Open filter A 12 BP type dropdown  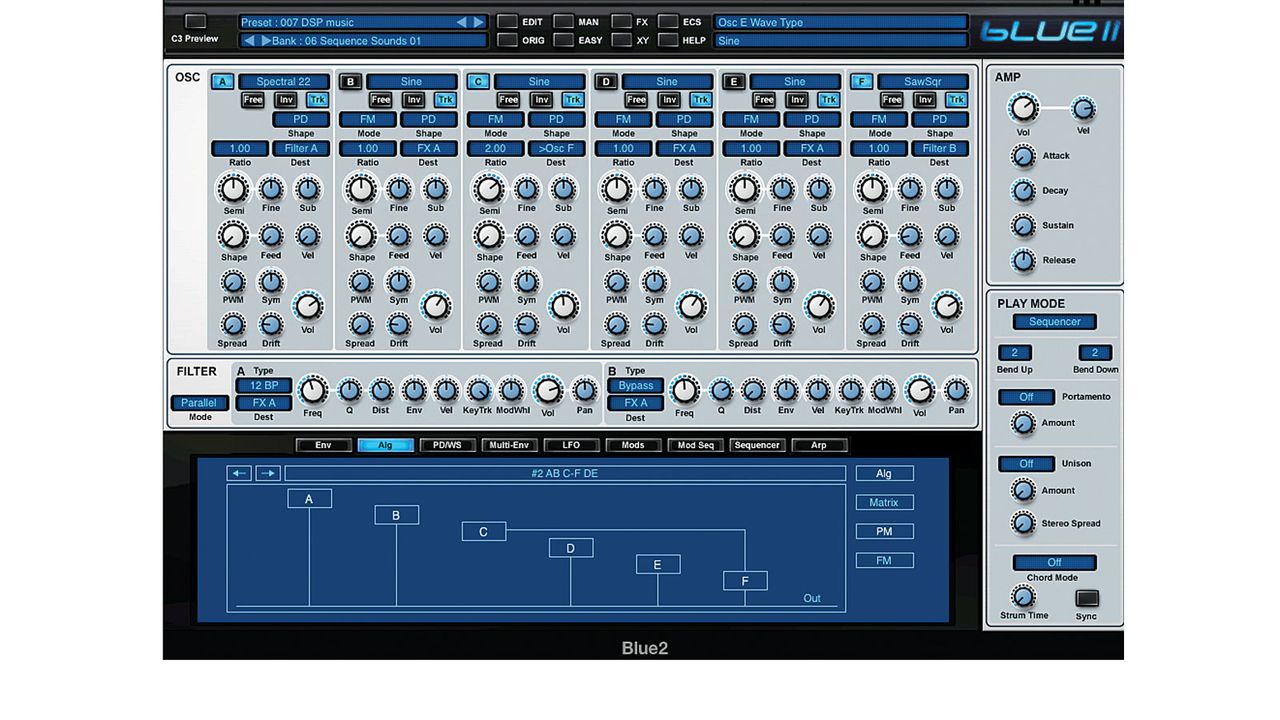tap(264, 385)
